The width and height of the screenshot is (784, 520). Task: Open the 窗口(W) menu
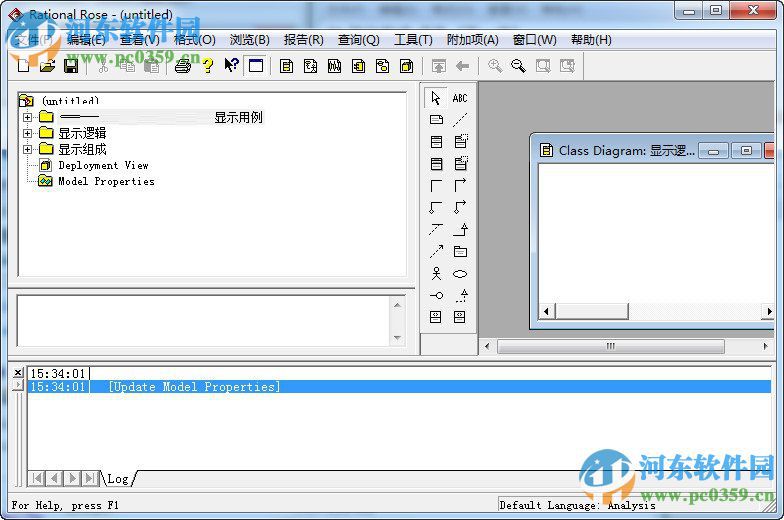534,40
